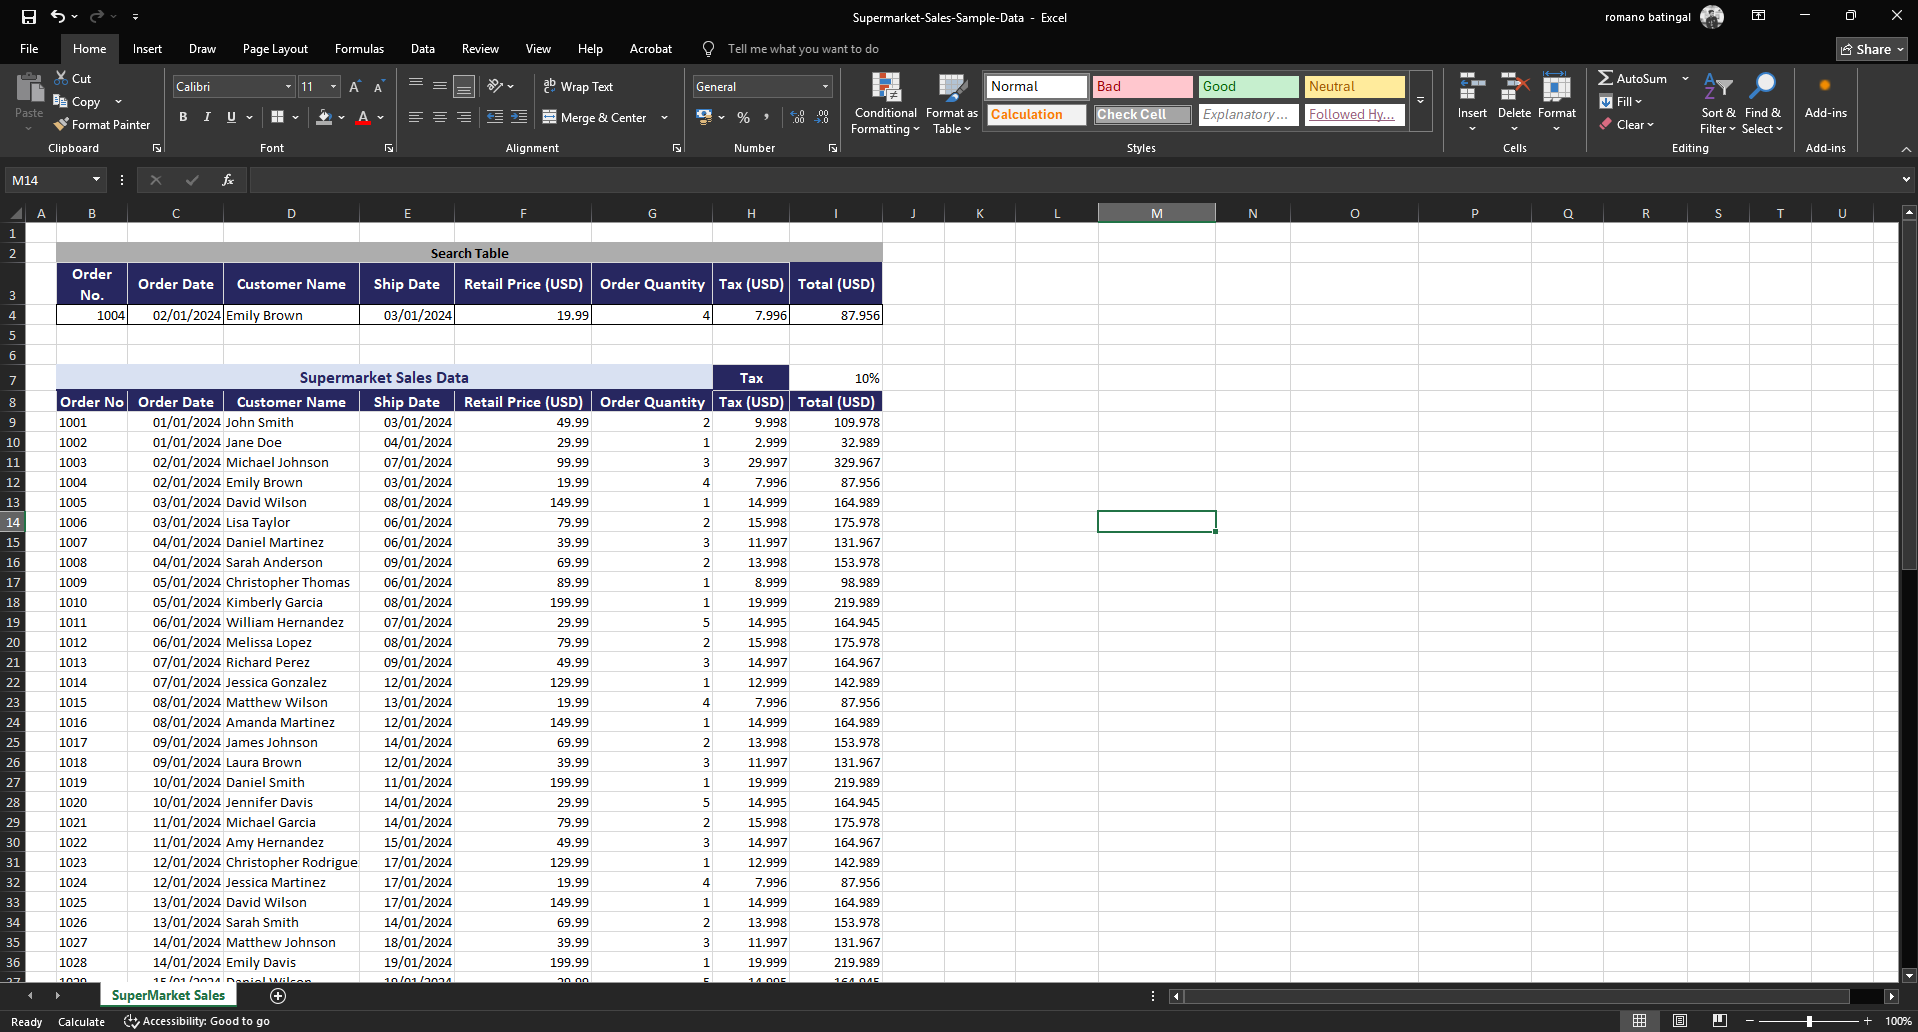Open the font size dropdown

click(x=334, y=87)
